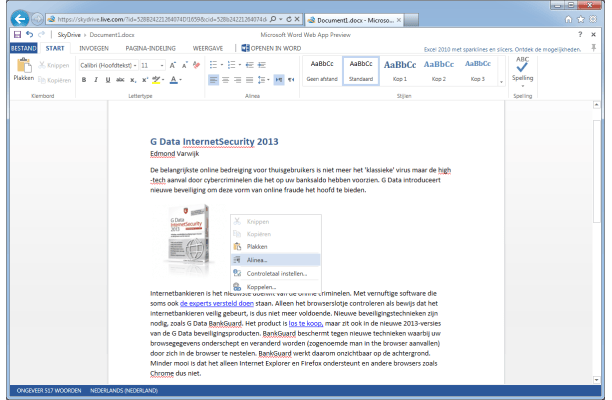This screenshot has width=612, height=400.
Task: Switch to the PAGINA-INDELING ribbon tab
Action: click(x=151, y=48)
